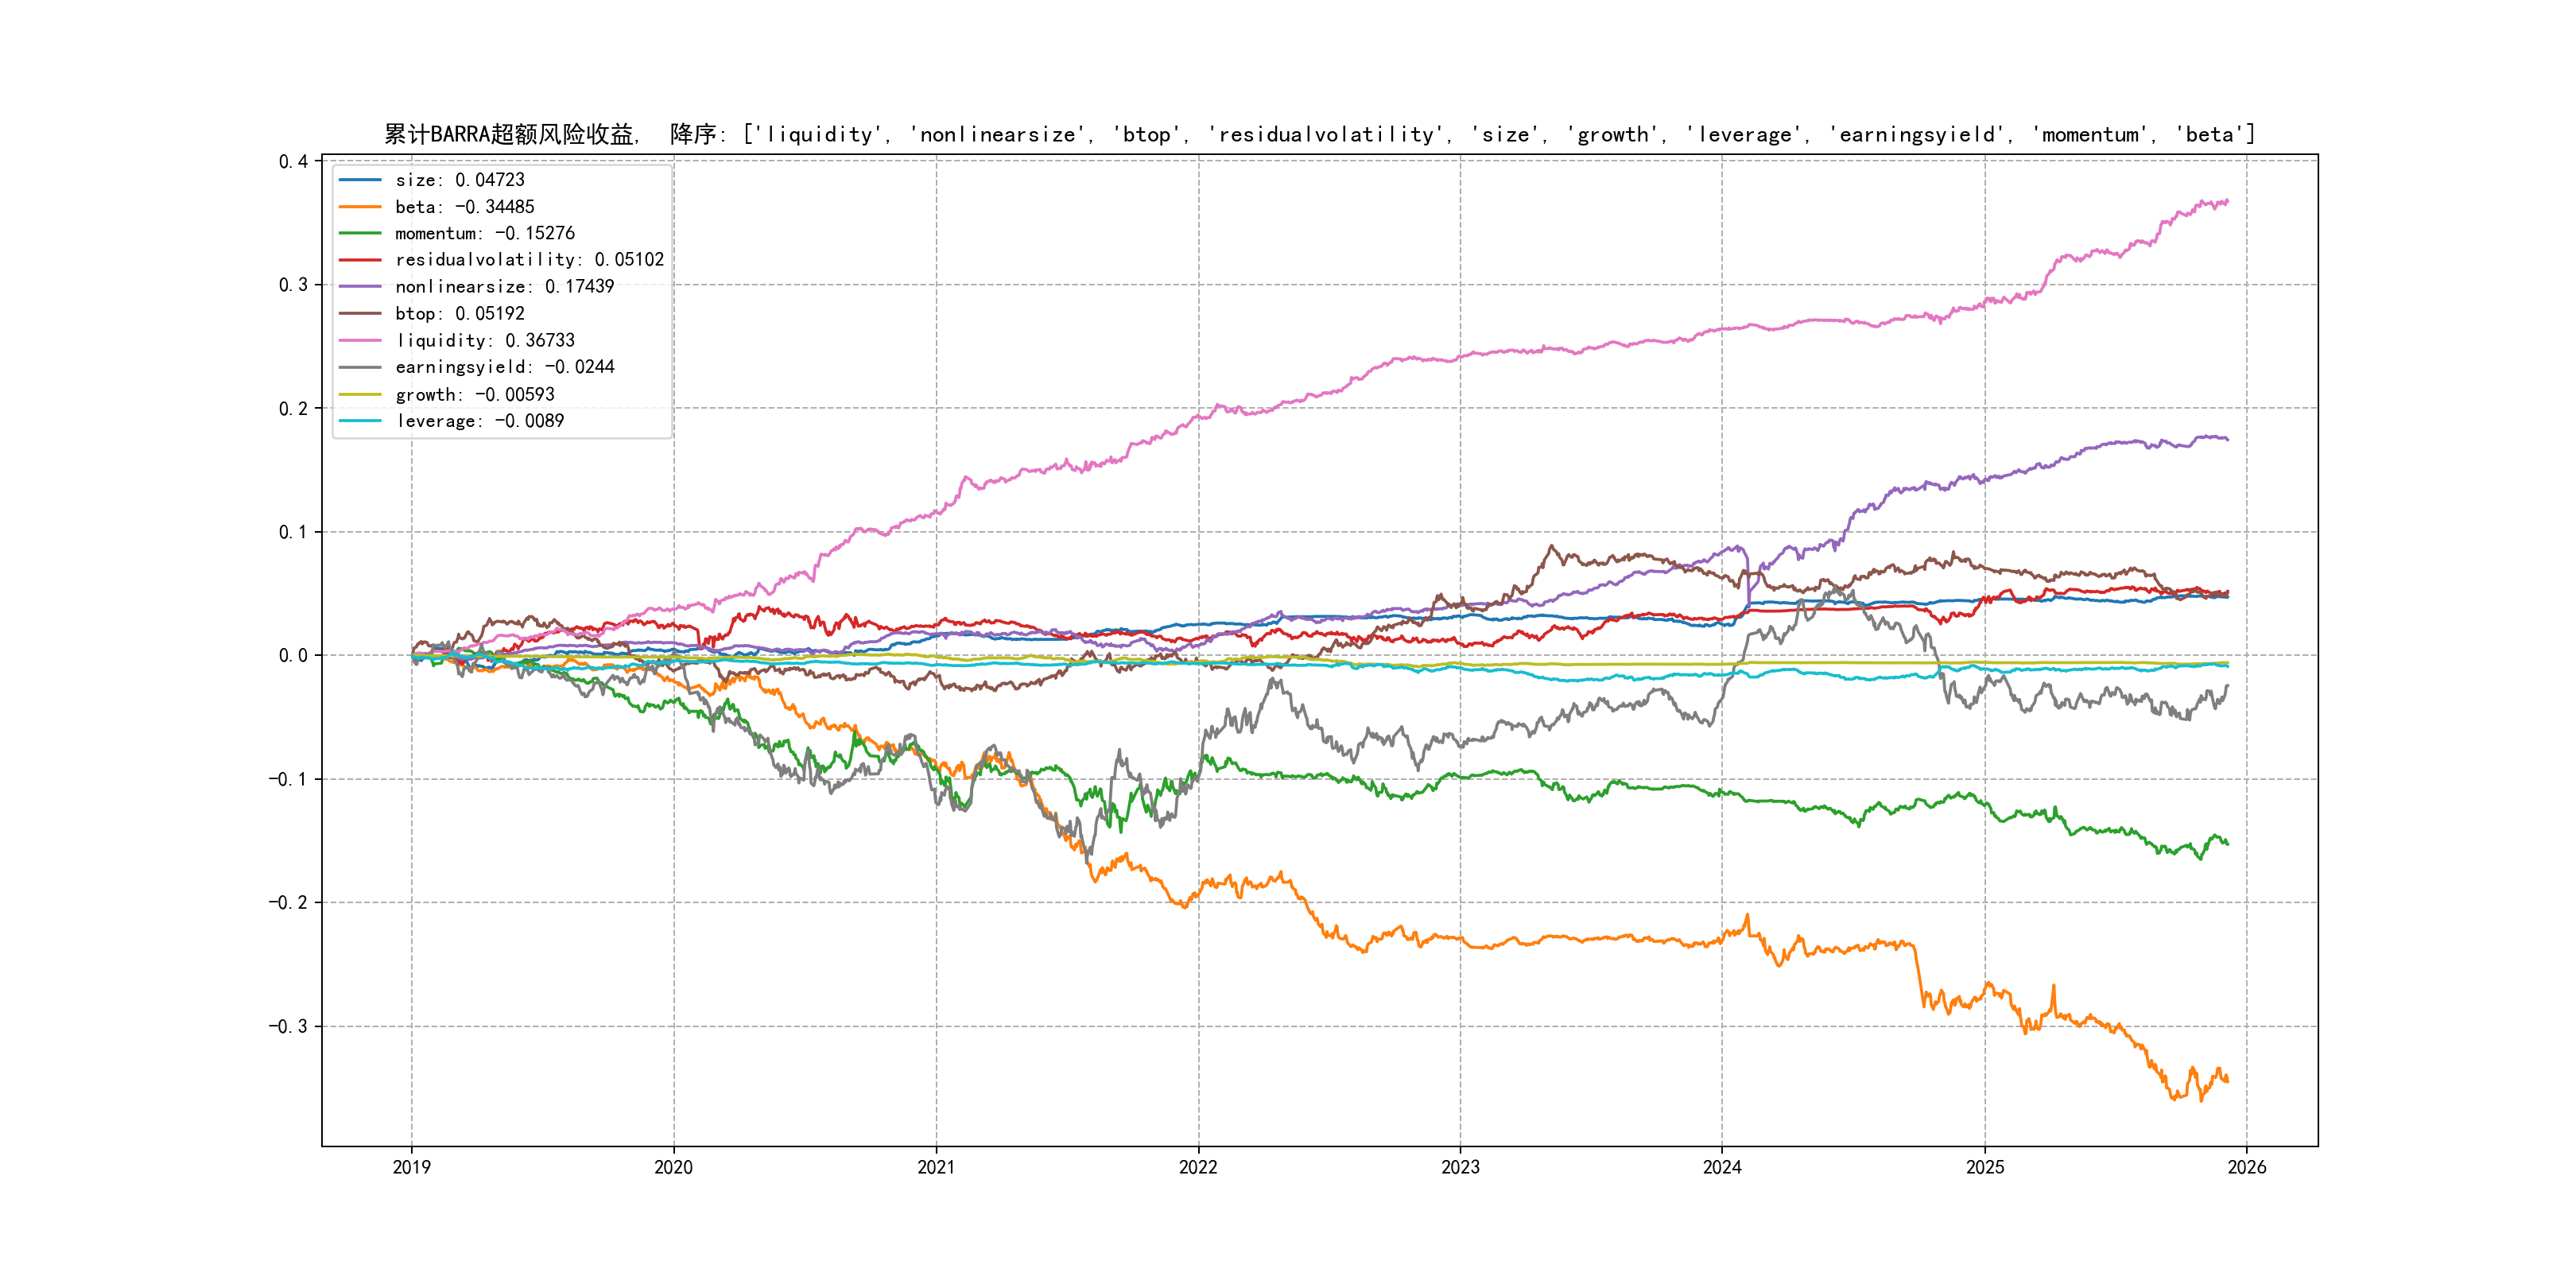
Task: Click the 'size: 0.04723' legend label
Action: 459,180
